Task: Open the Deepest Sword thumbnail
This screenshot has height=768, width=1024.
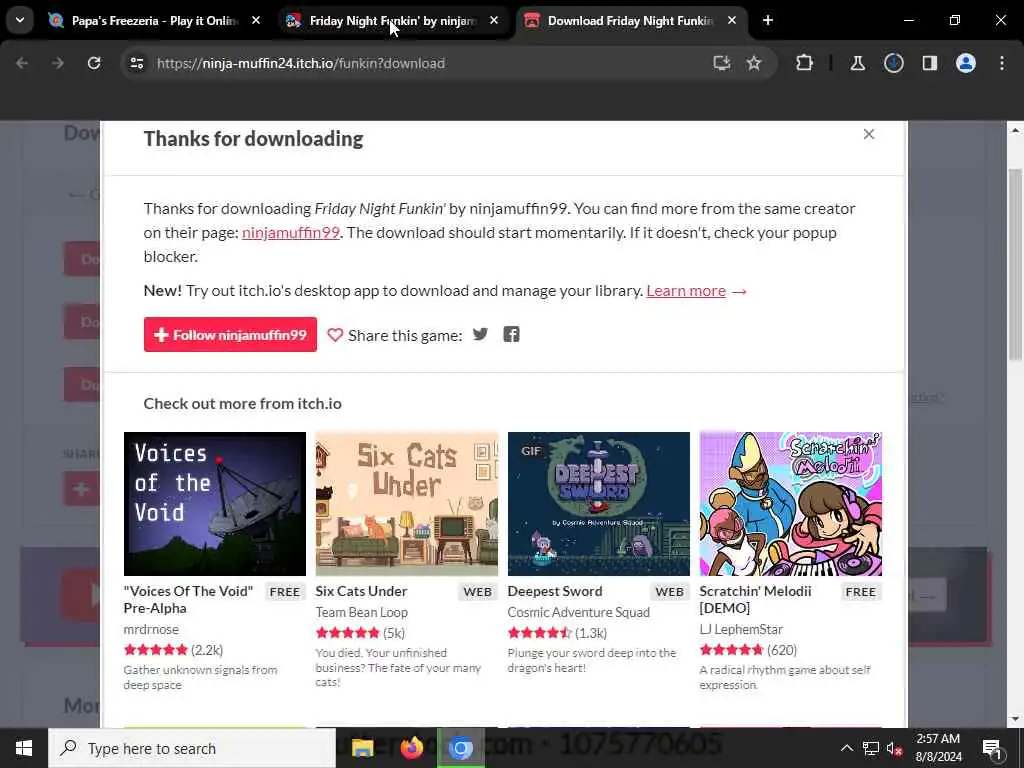Action: click(x=599, y=504)
